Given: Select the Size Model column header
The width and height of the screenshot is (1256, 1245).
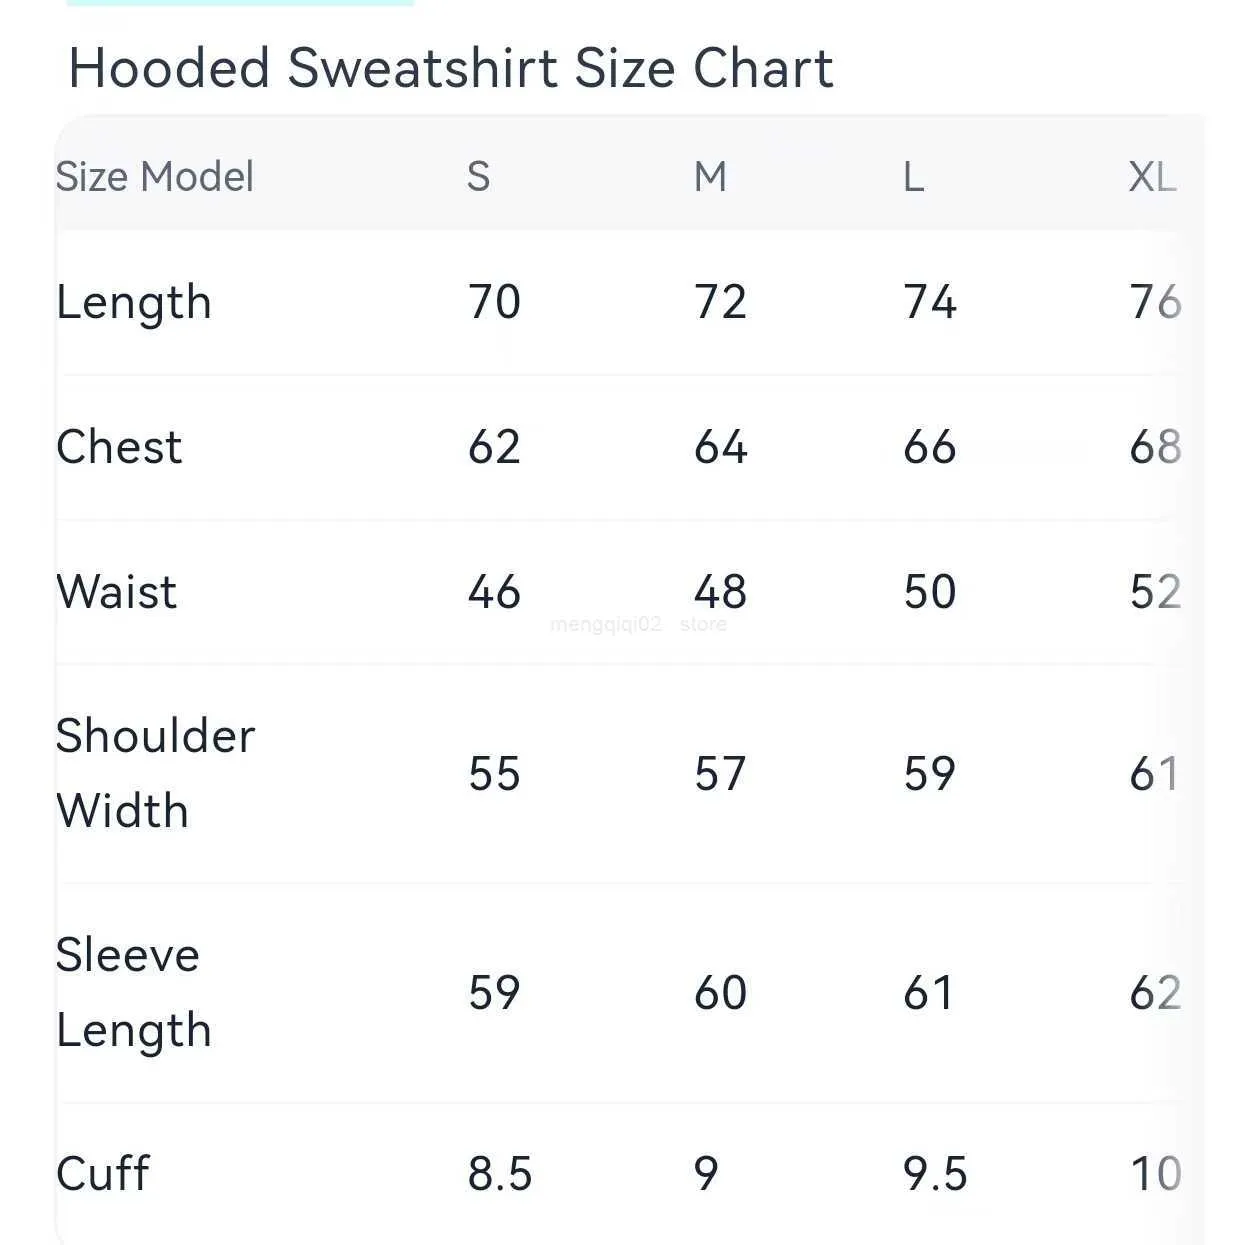Looking at the screenshot, I should 155,177.
